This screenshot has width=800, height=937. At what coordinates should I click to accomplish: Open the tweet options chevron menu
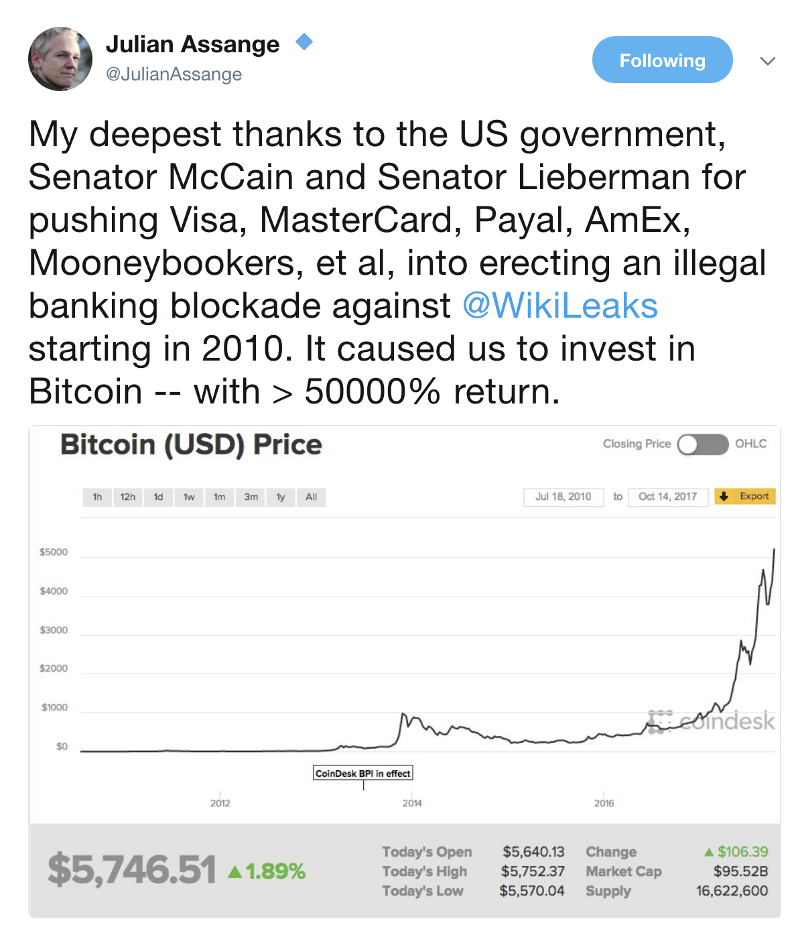(x=768, y=61)
